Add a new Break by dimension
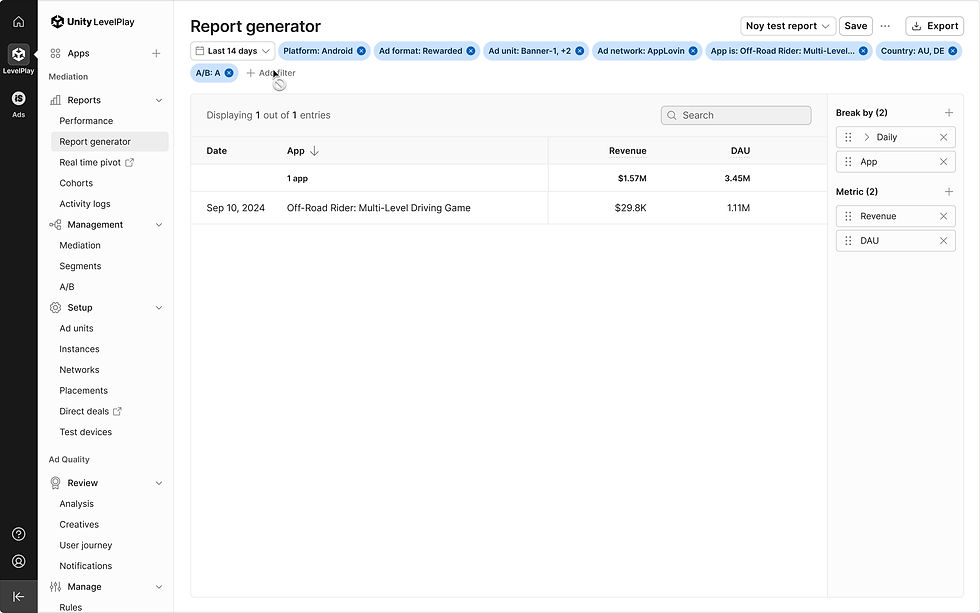This screenshot has width=980, height=613. (949, 112)
